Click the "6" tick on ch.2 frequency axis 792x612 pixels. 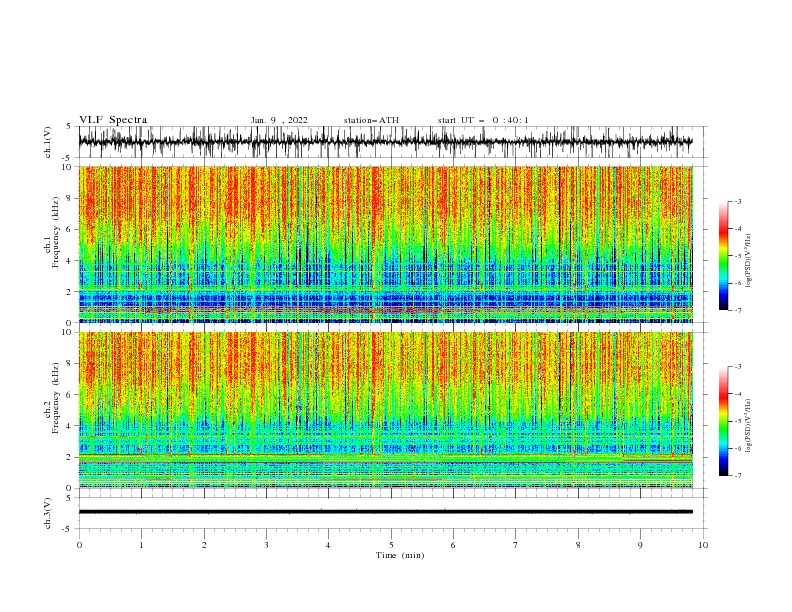click(70, 395)
